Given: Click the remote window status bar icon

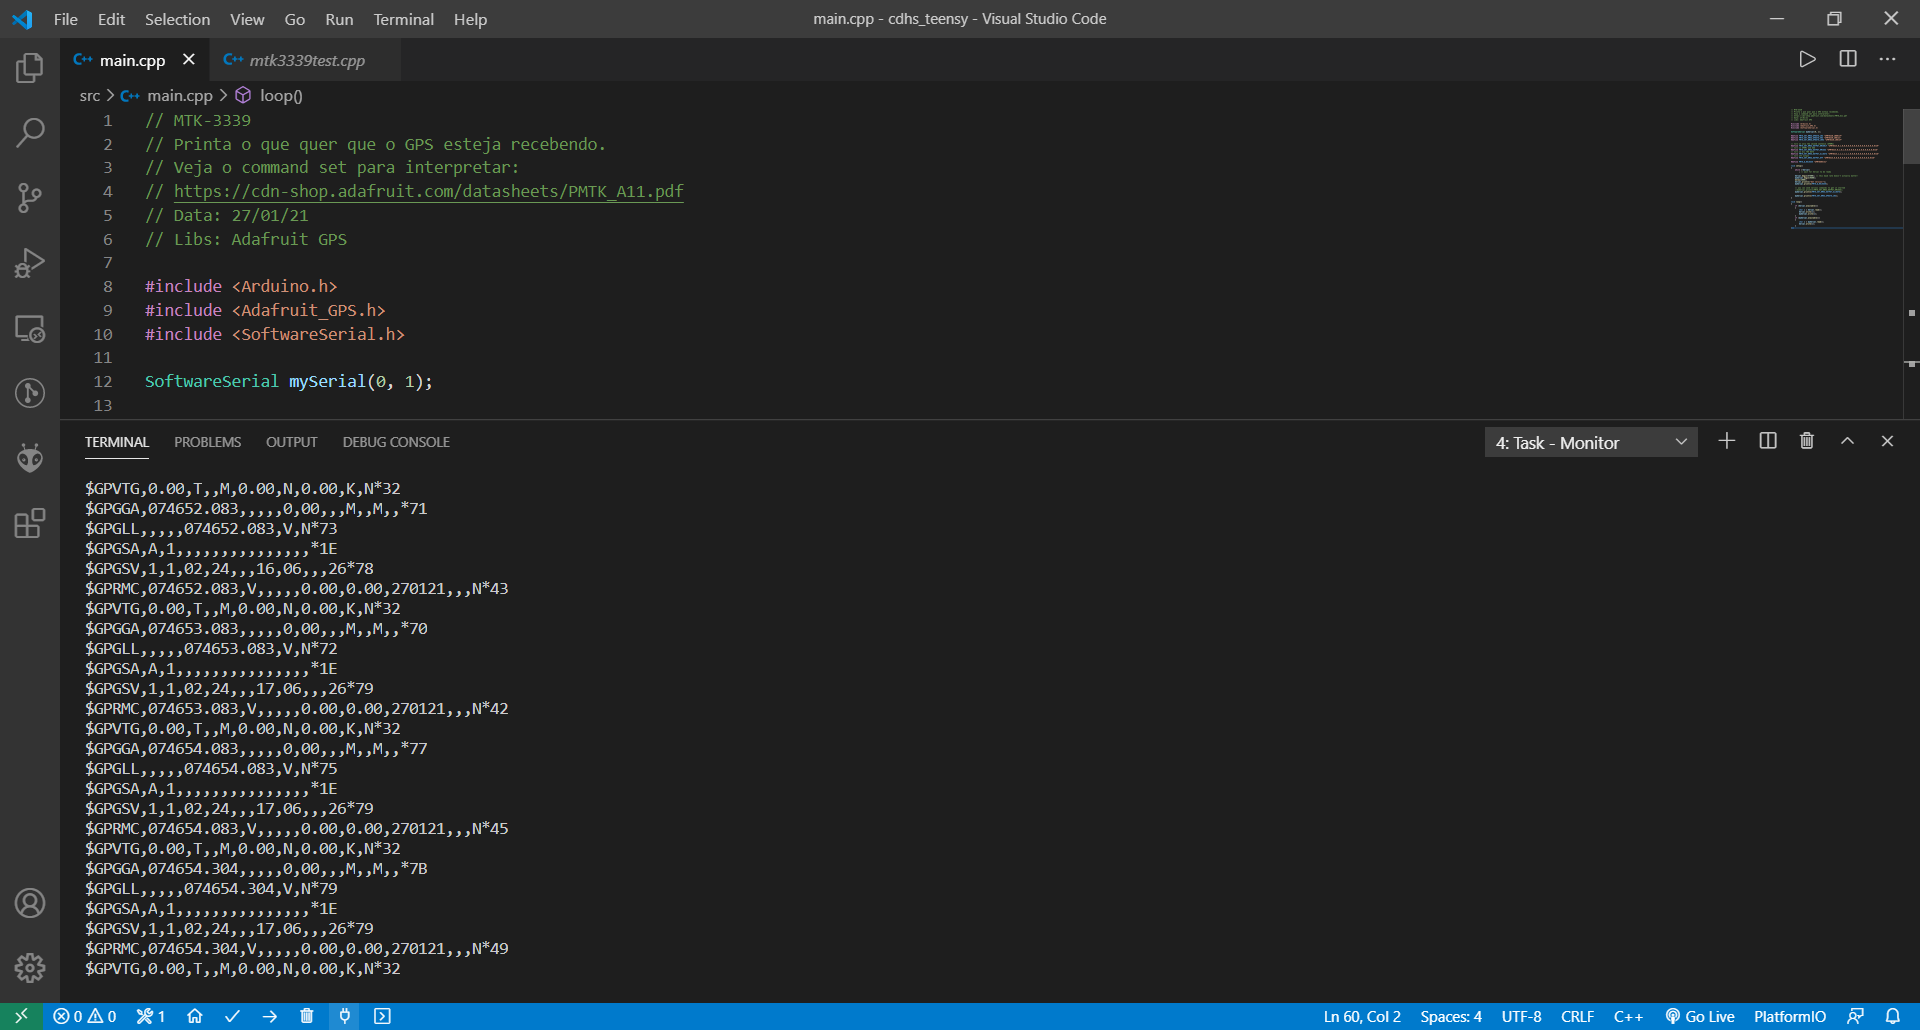Looking at the screenshot, I should [21, 1016].
